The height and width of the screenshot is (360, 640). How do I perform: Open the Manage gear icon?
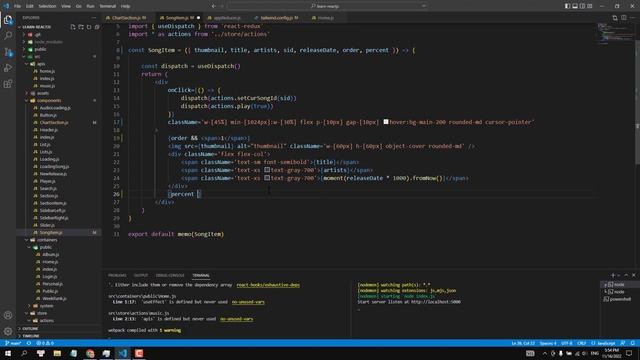click(8, 331)
